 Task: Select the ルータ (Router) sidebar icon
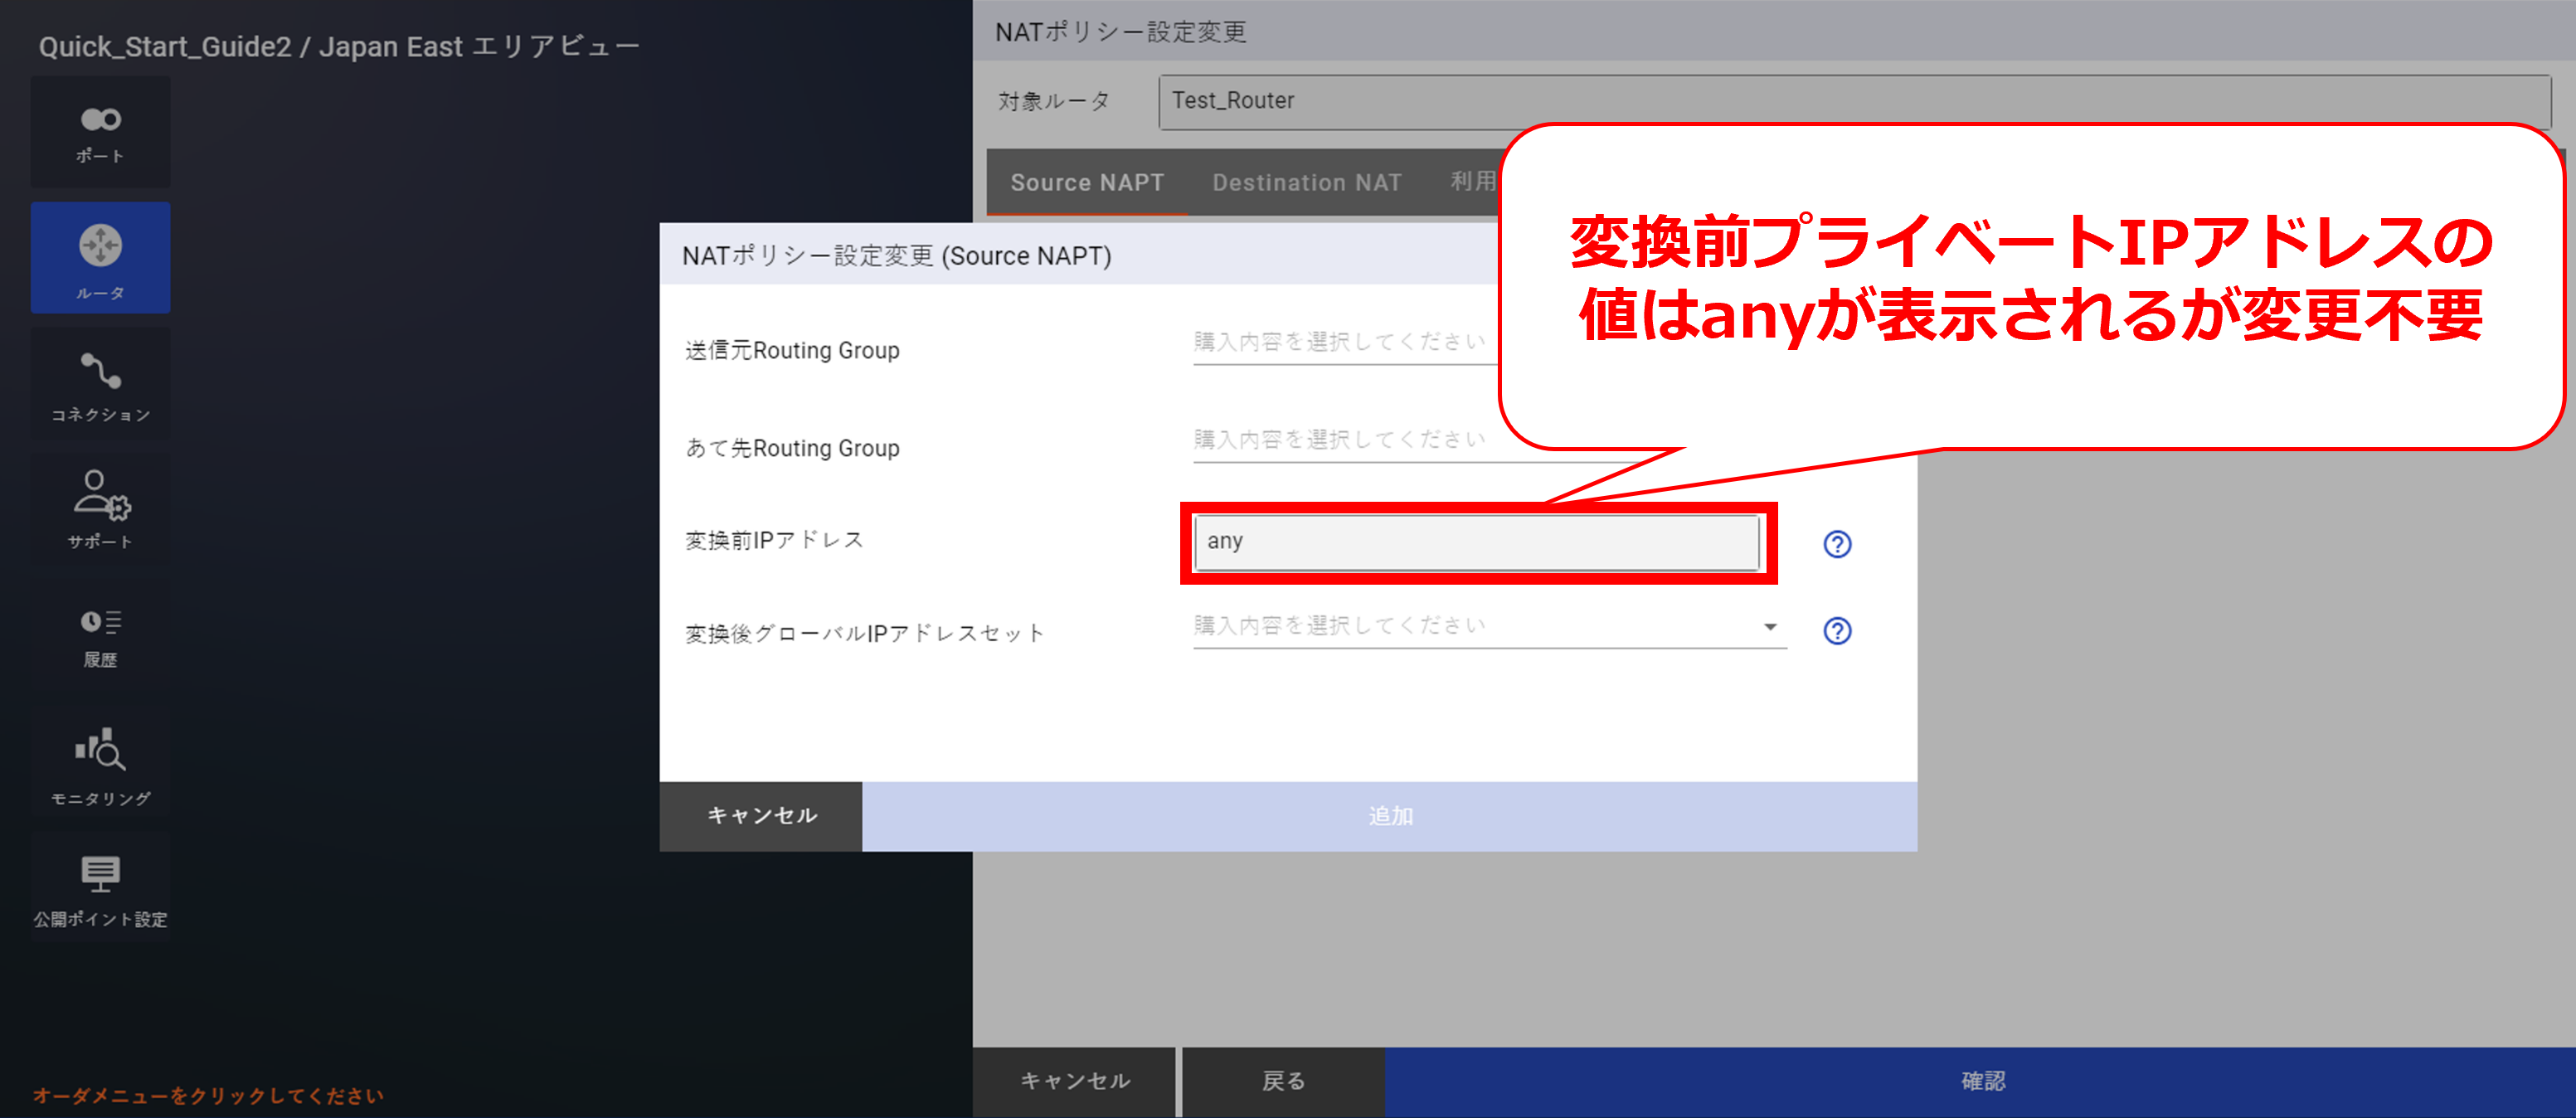(100, 258)
